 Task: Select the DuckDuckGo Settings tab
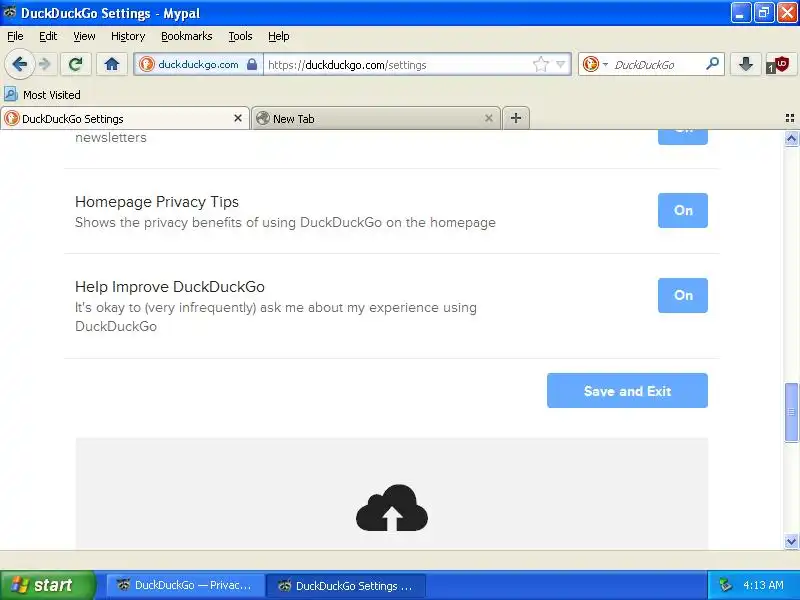(x=124, y=118)
